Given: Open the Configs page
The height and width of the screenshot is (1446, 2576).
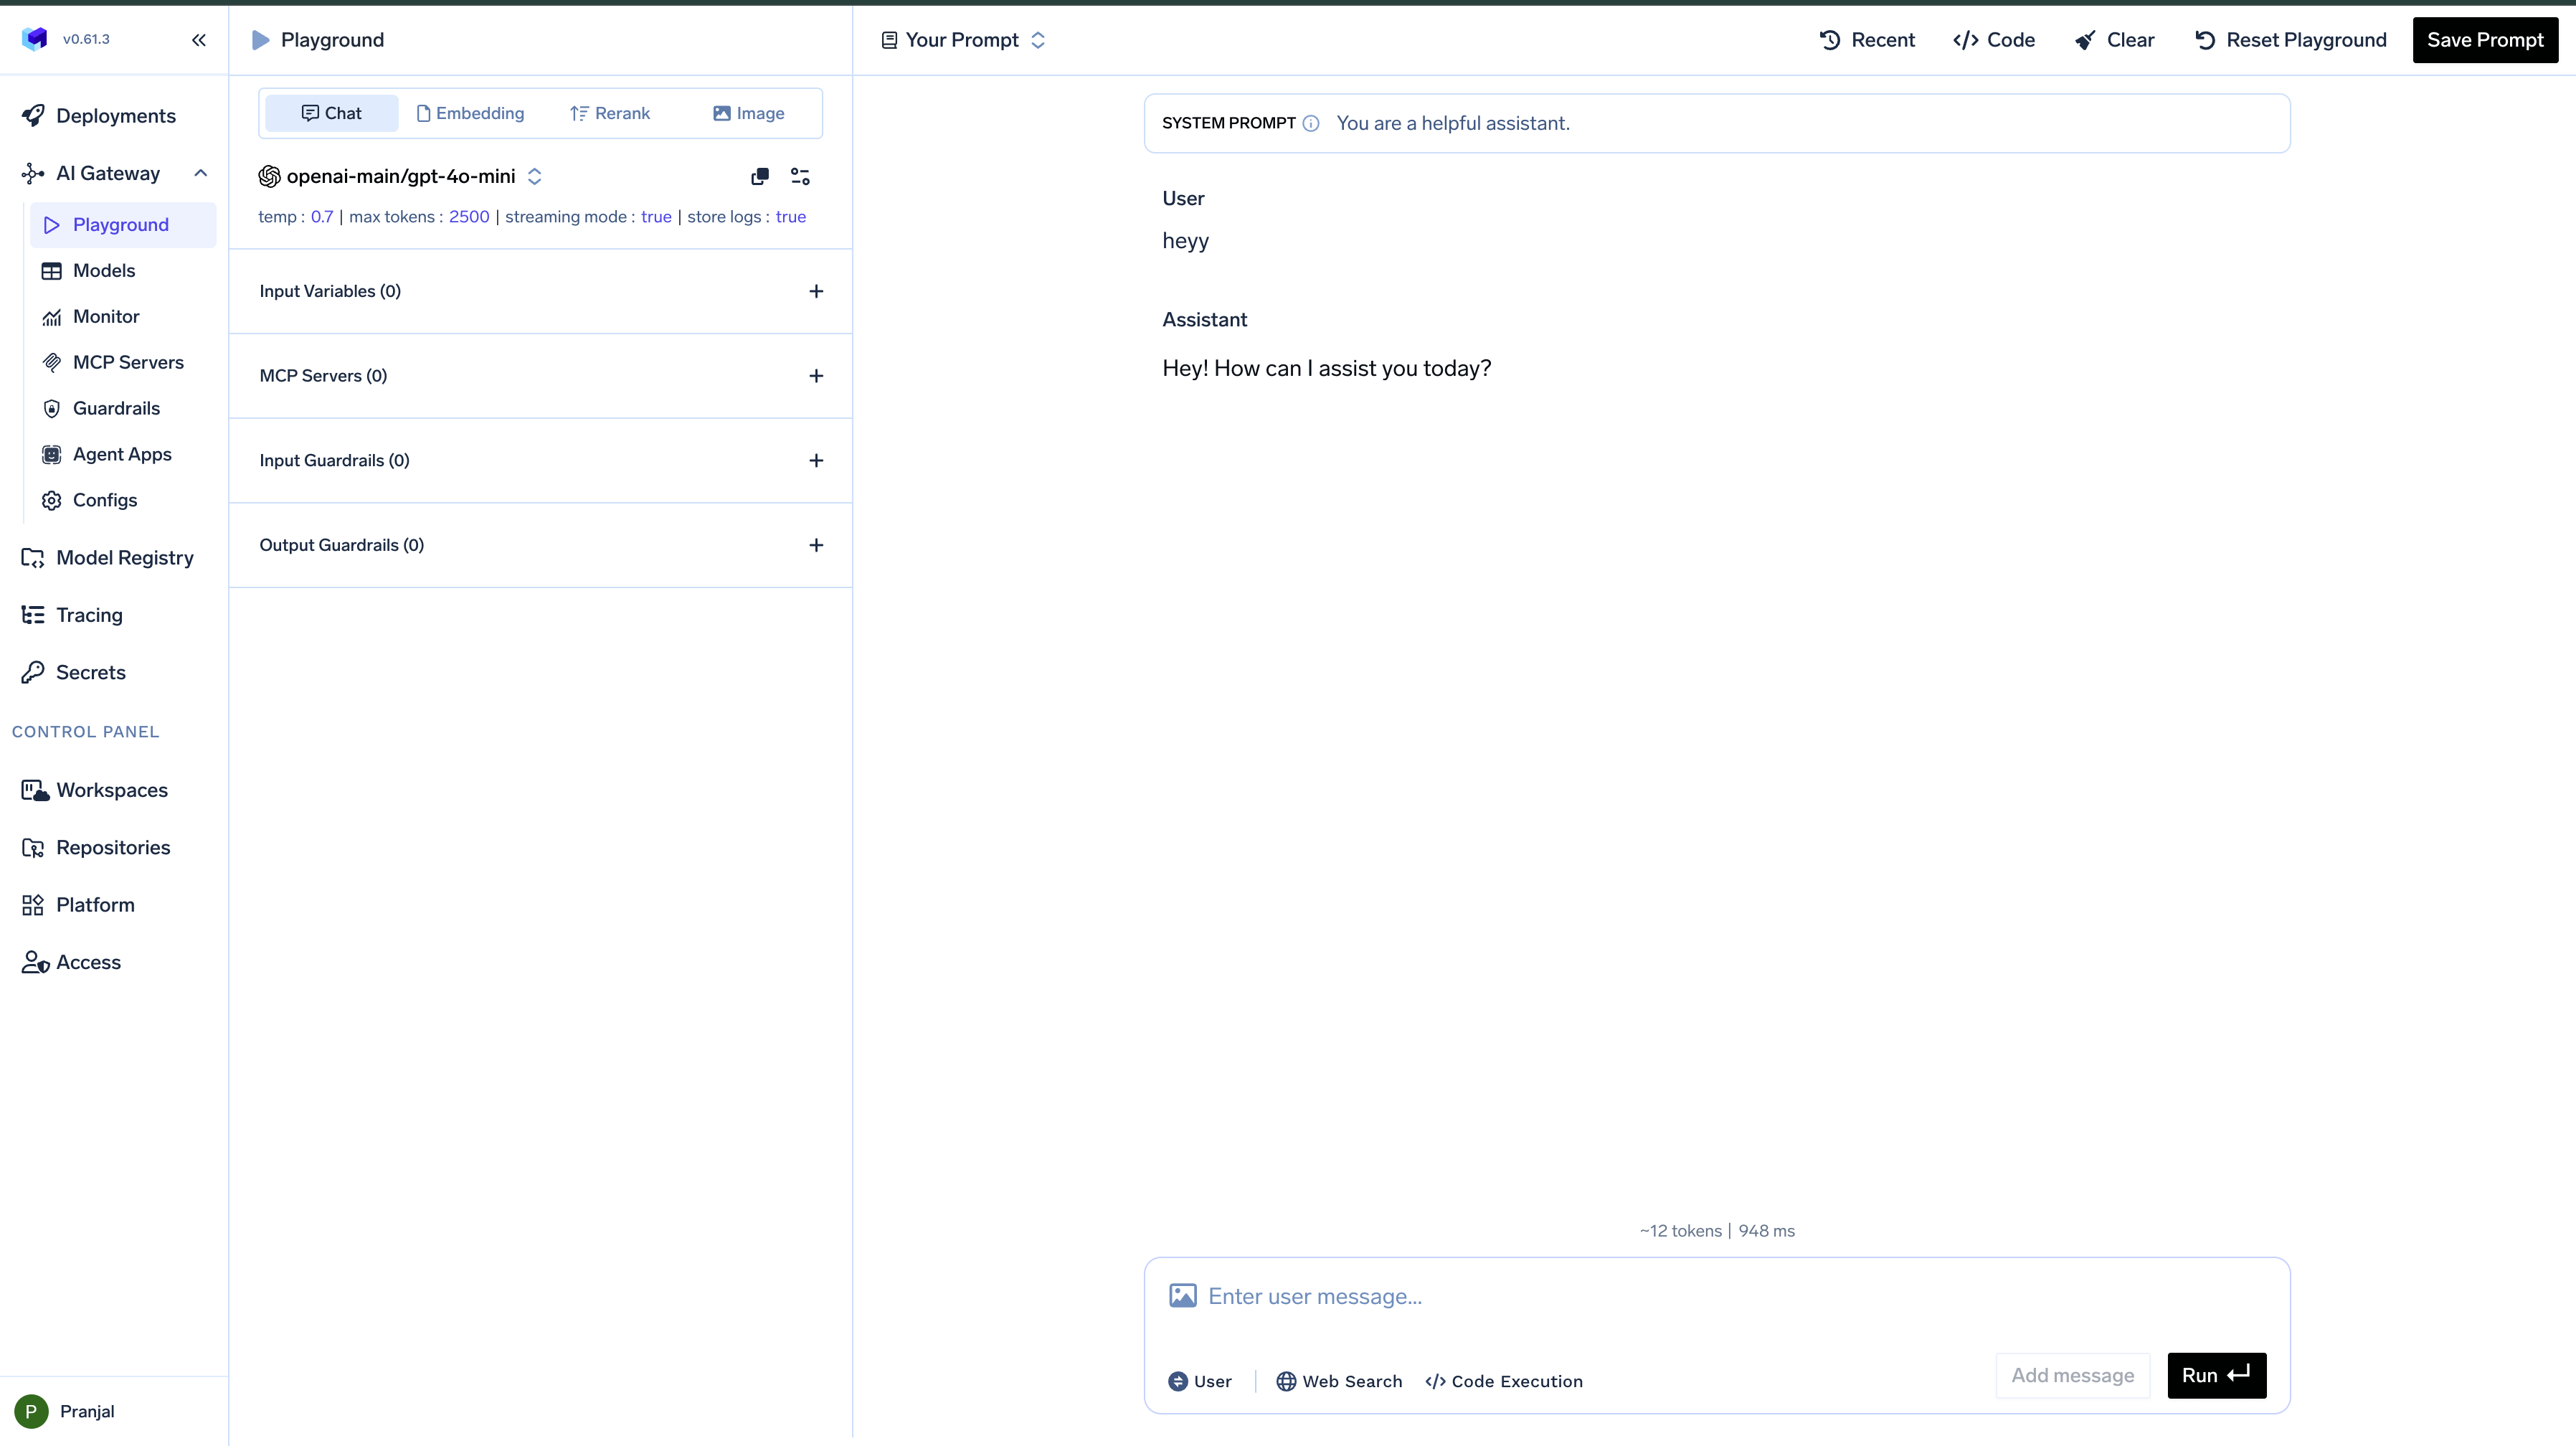Looking at the screenshot, I should point(104,501).
